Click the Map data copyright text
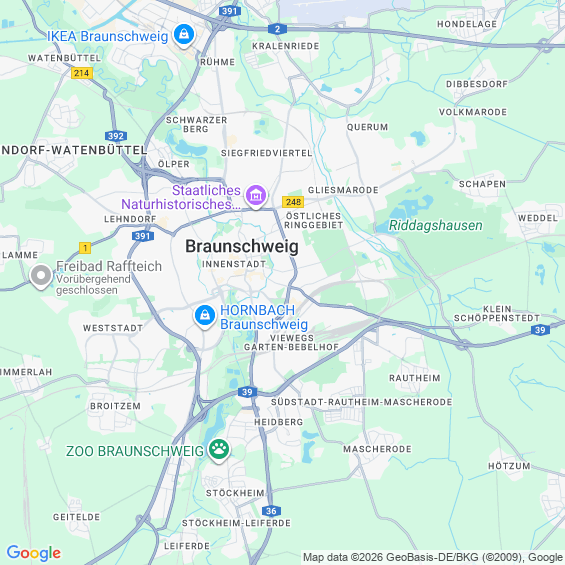The image size is (565, 565). [x=433, y=557]
